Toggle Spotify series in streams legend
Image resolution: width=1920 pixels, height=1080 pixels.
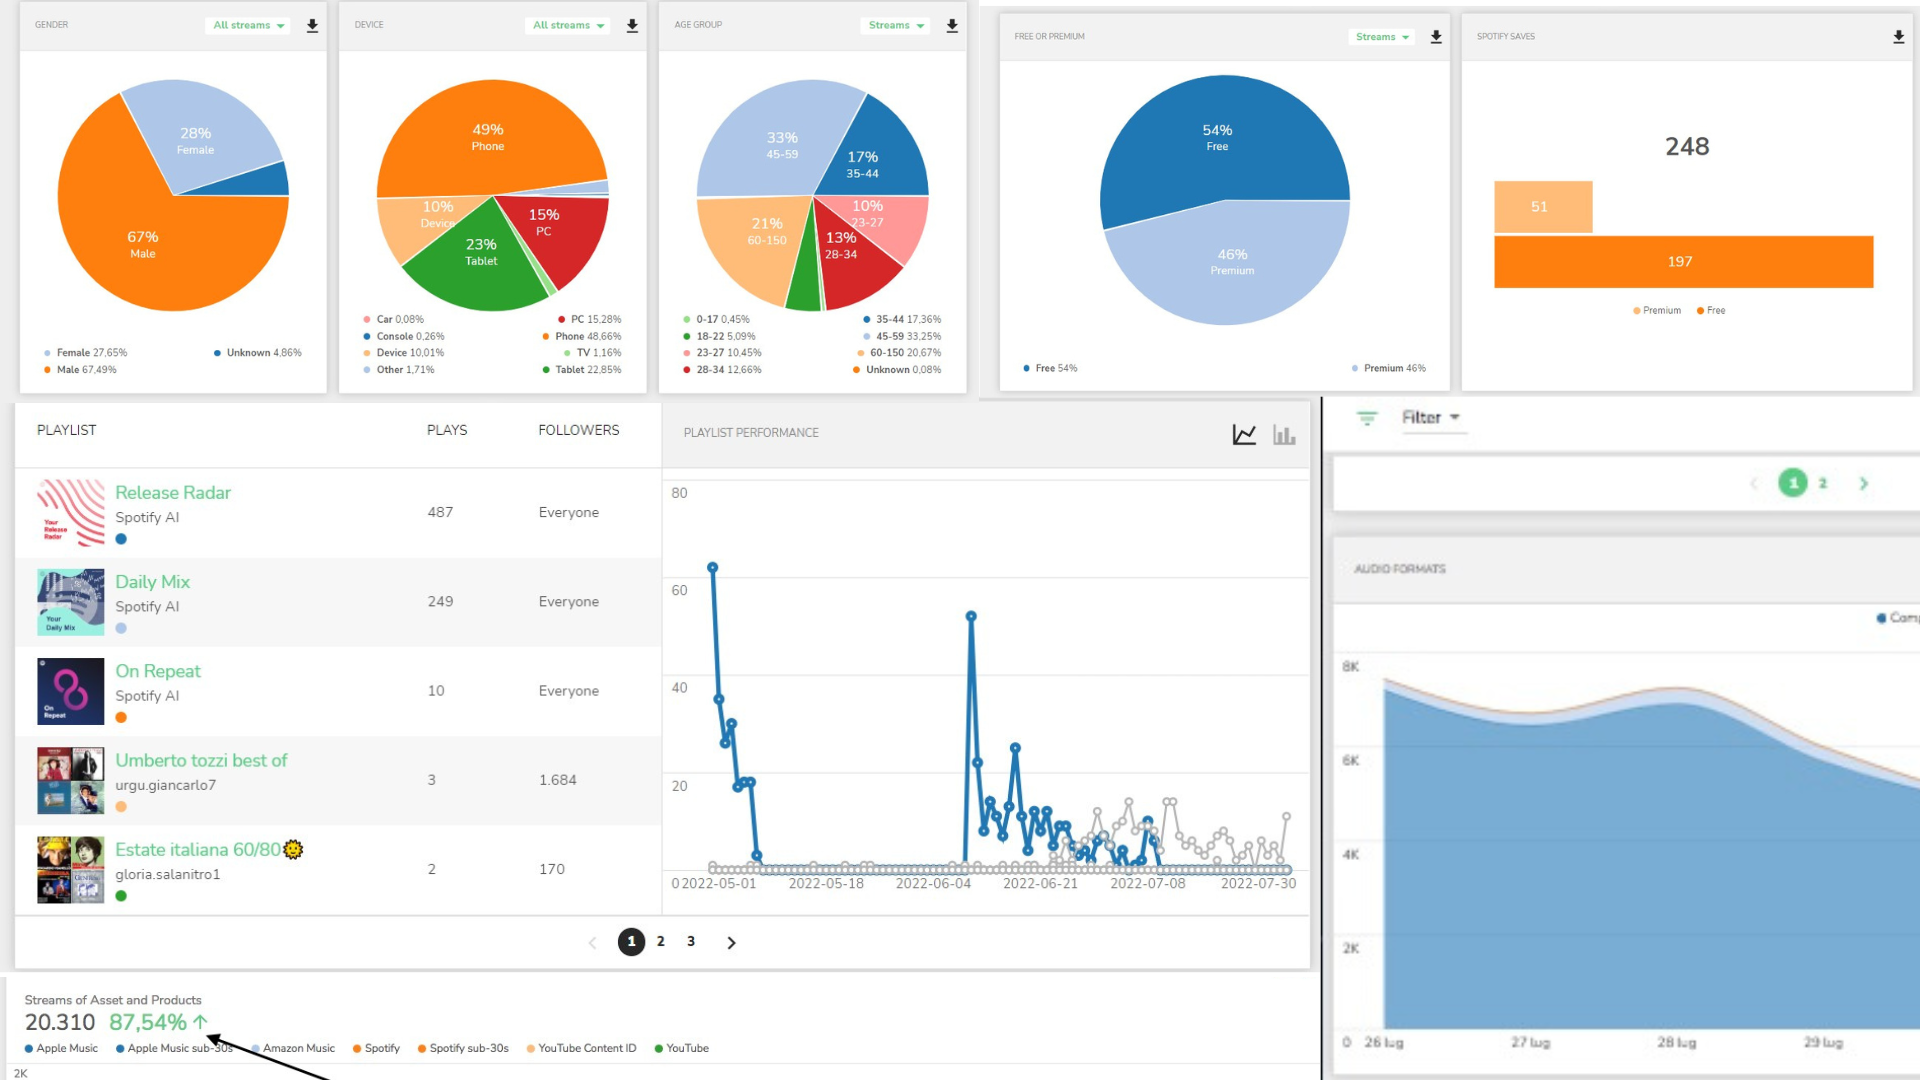point(376,1048)
